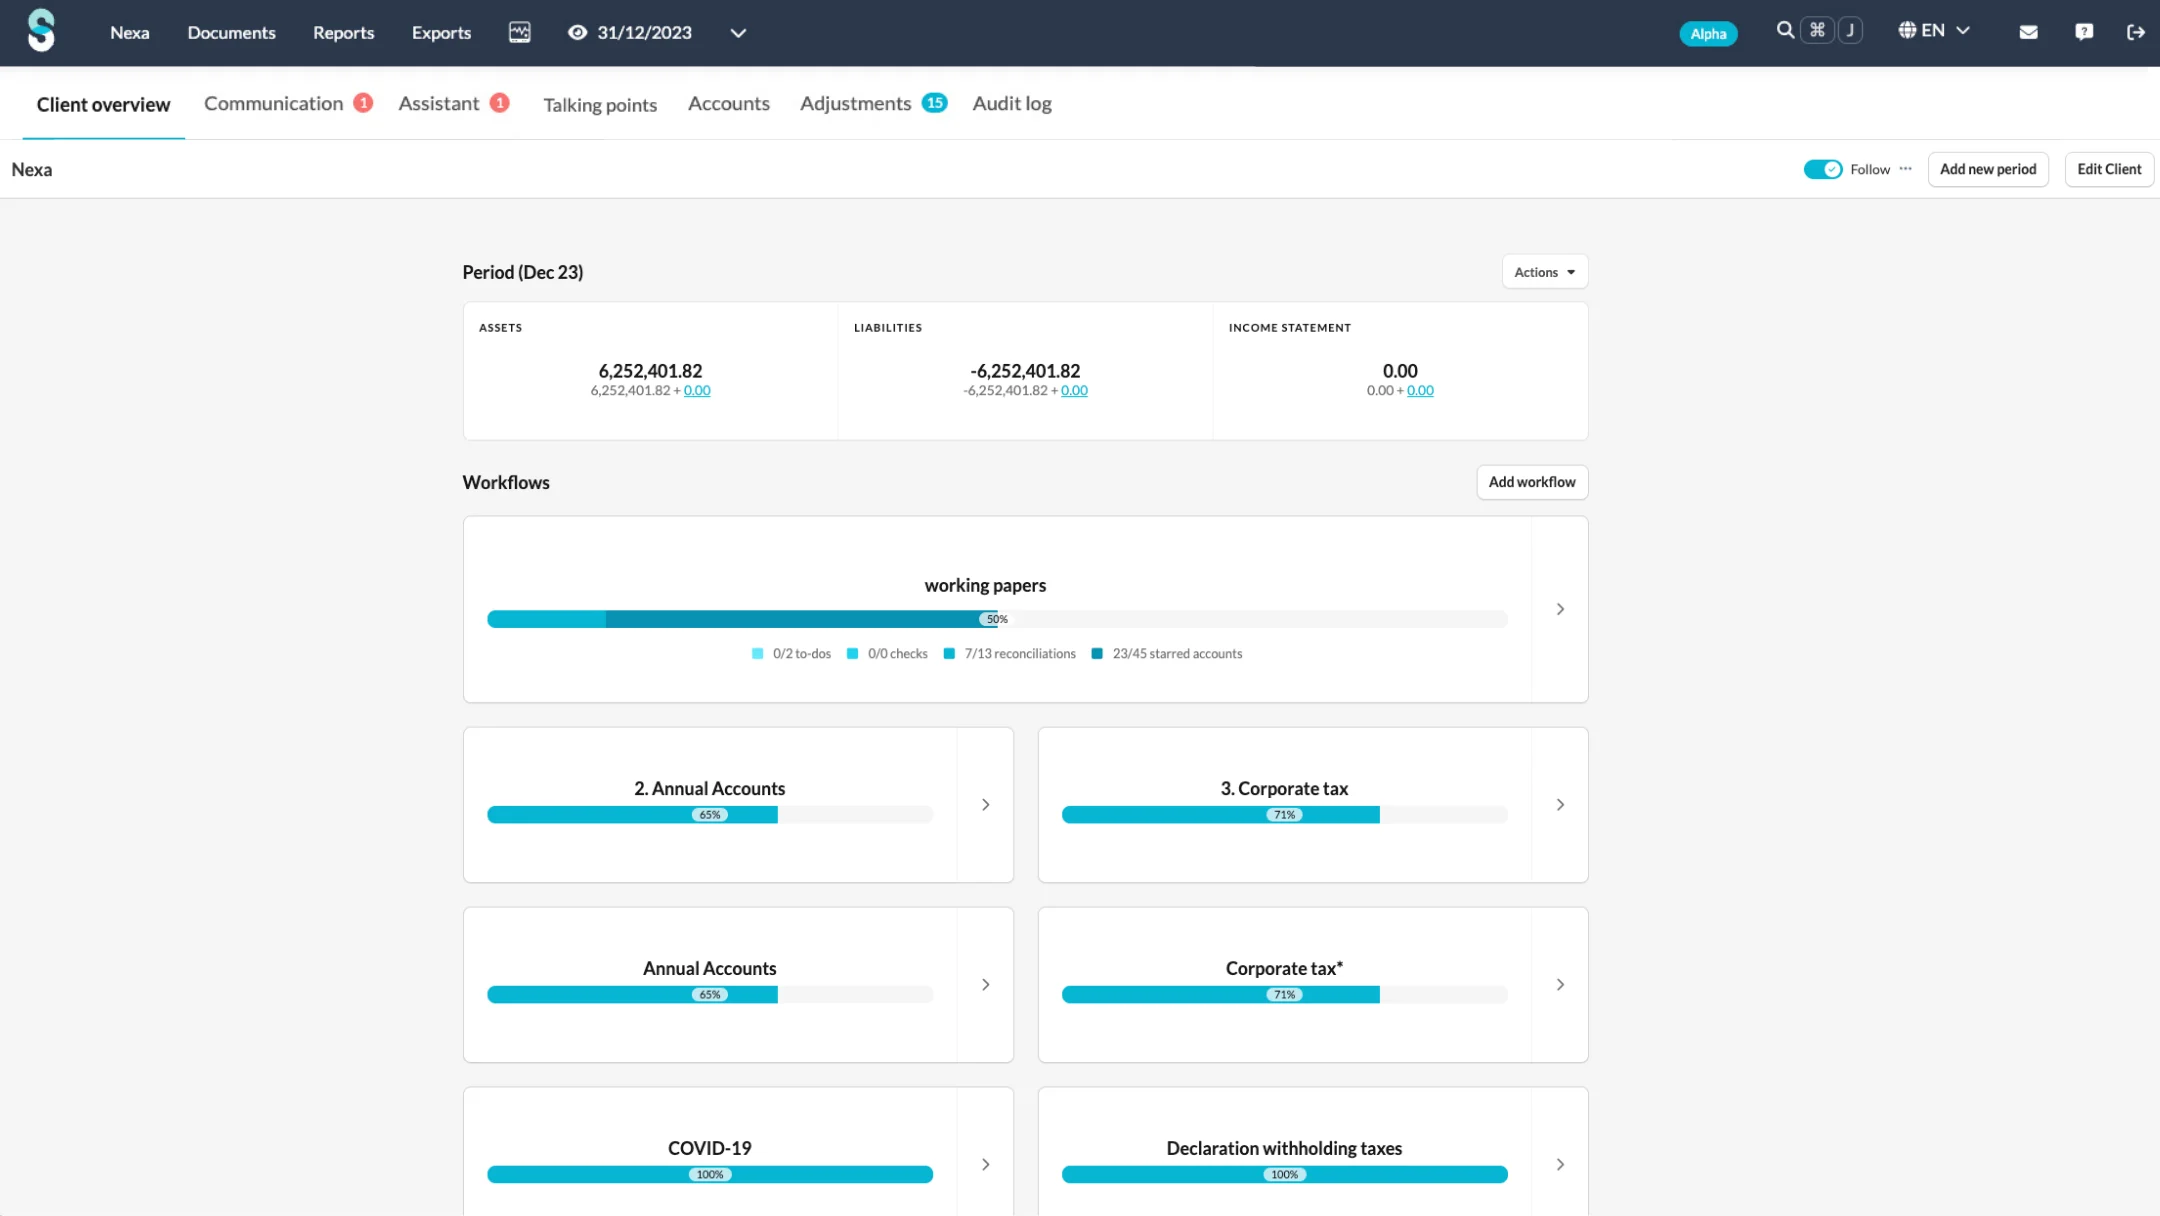
Task: Click the globe language icon
Action: pos(1907,30)
